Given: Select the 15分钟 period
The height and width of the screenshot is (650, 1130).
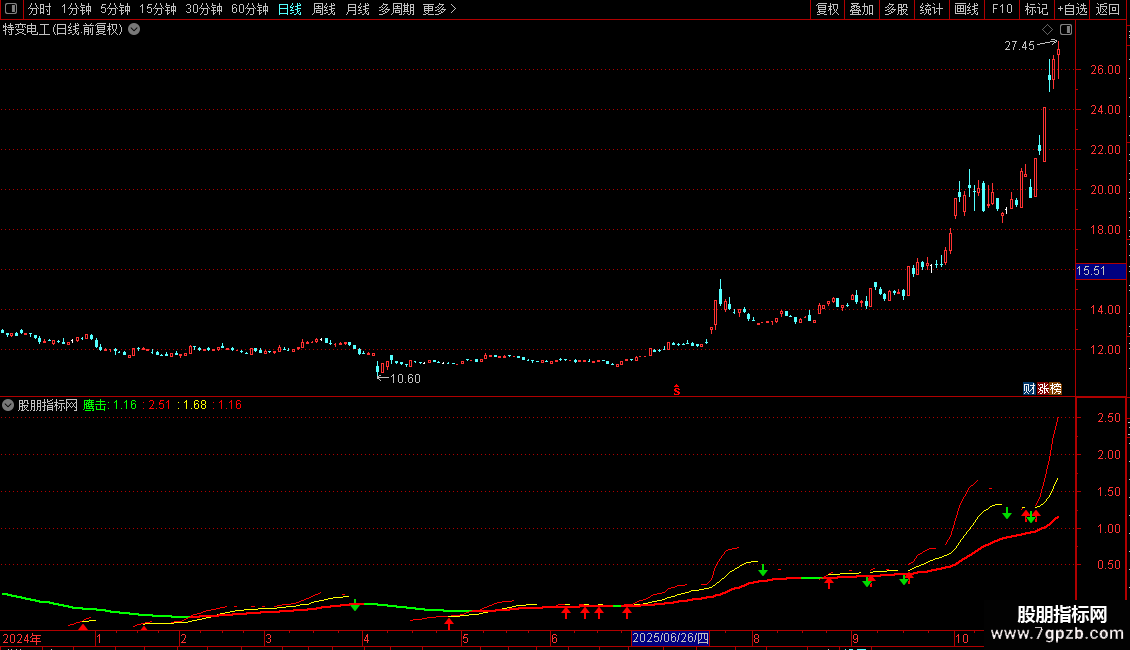Looking at the screenshot, I should [157, 9].
